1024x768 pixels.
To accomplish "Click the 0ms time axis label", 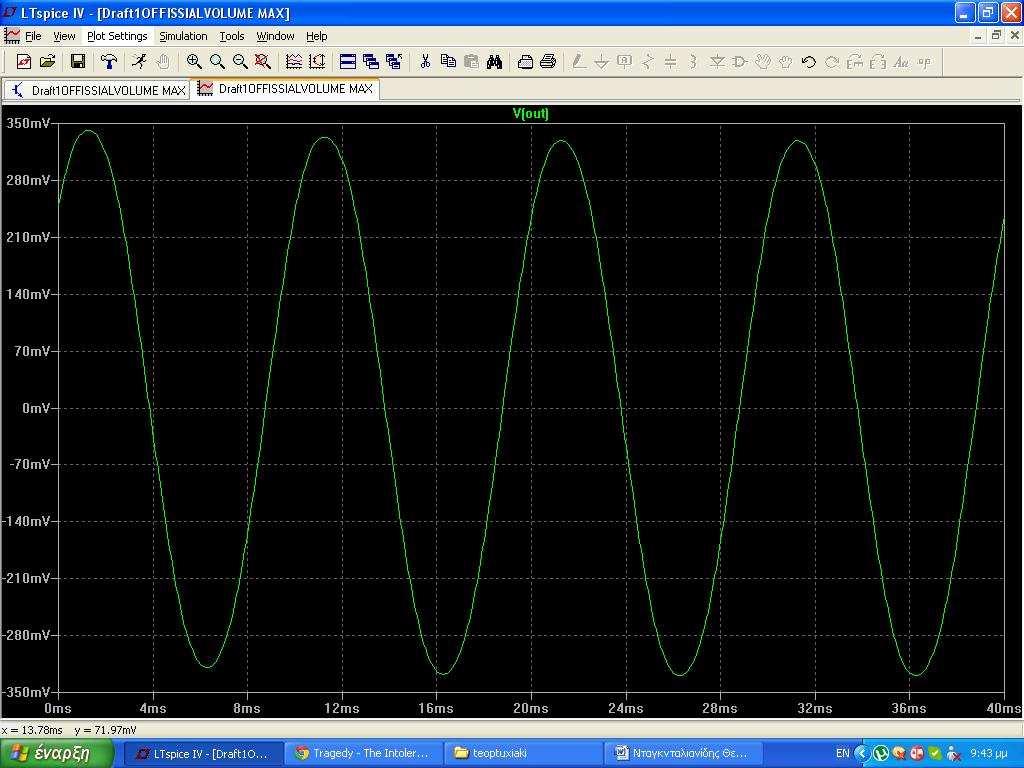I will [x=58, y=709].
